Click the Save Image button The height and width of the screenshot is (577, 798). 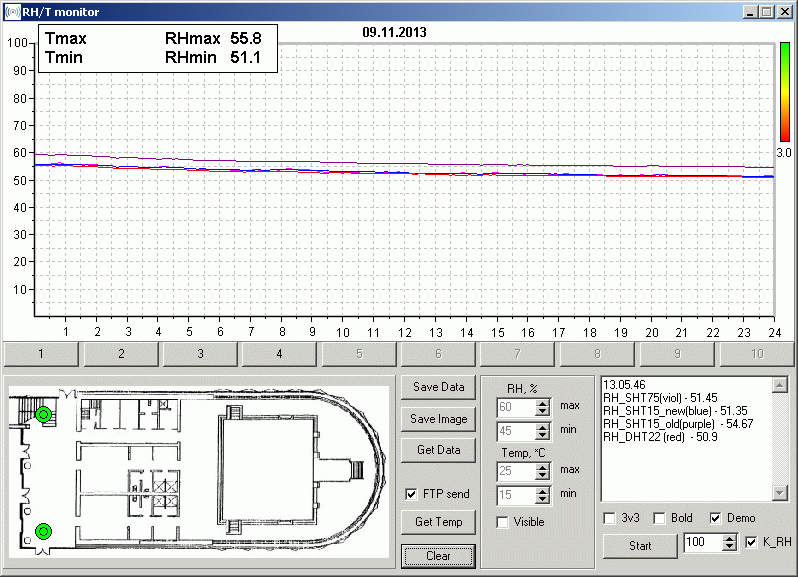(x=438, y=419)
